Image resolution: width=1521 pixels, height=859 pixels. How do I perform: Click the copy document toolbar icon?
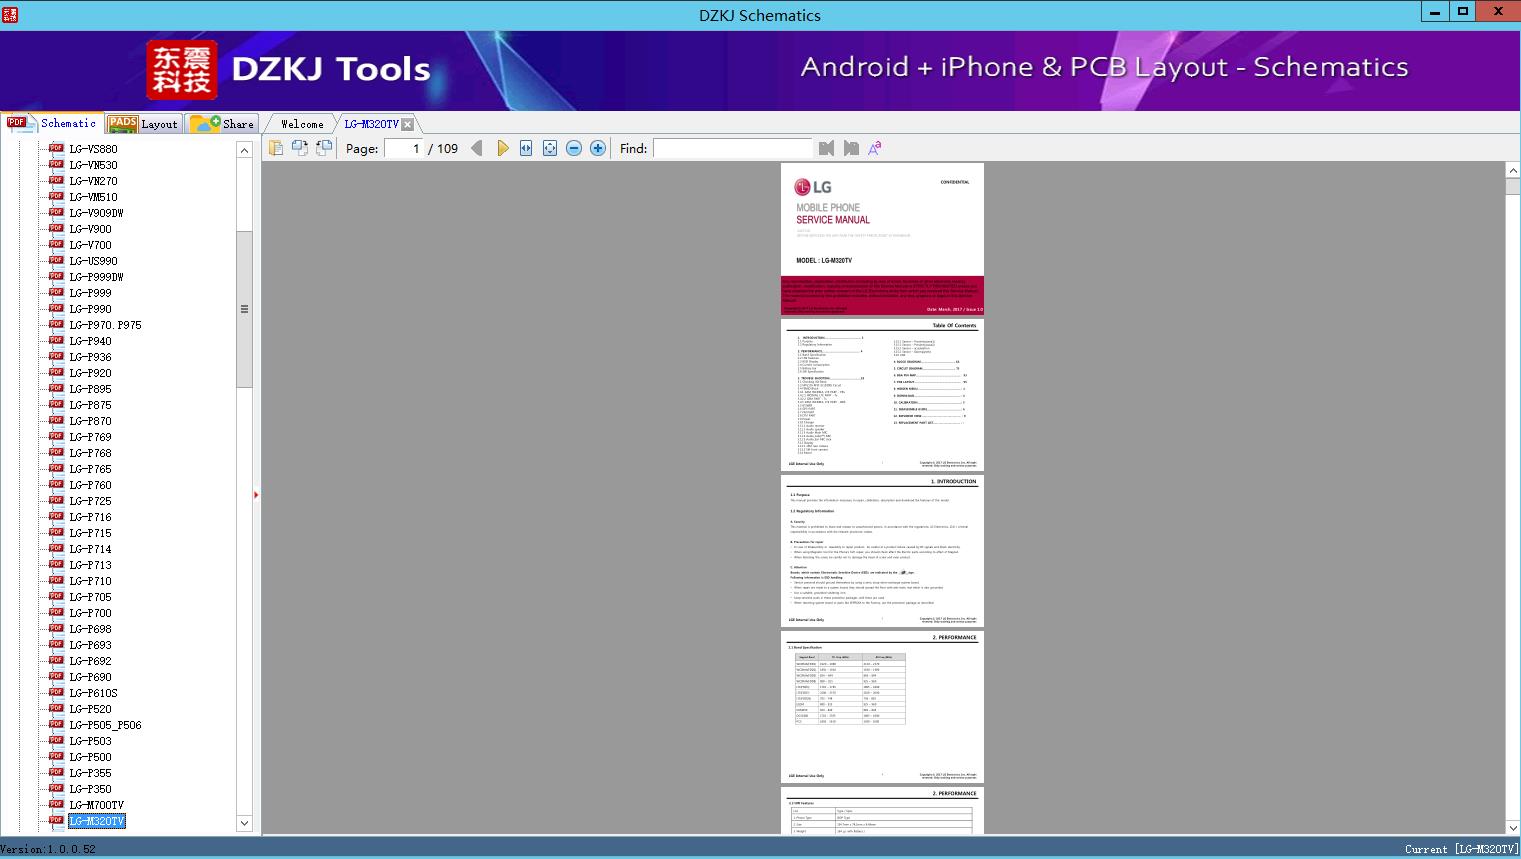(276, 148)
